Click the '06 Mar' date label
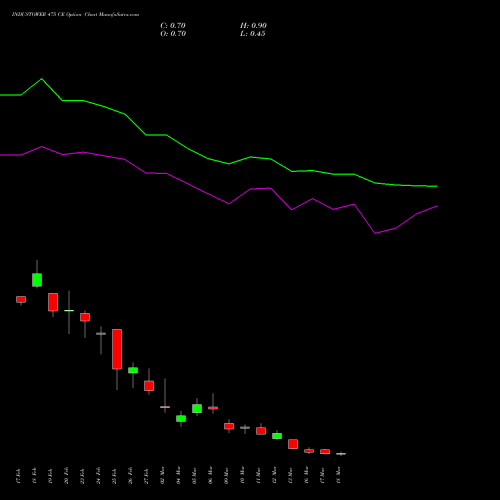This screenshot has height=500, width=500. (x=210, y=475)
